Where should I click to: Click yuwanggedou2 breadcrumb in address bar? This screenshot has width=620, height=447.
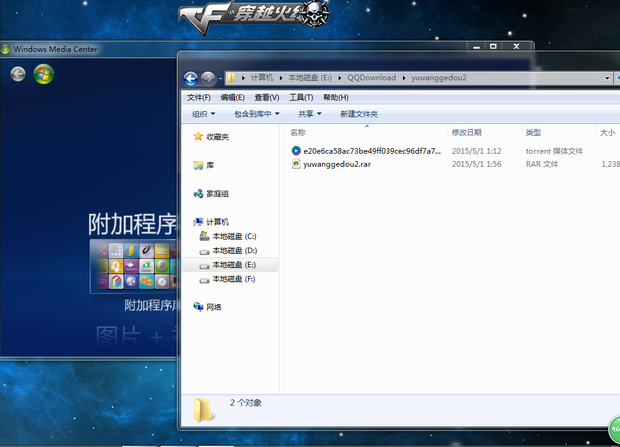click(439, 78)
